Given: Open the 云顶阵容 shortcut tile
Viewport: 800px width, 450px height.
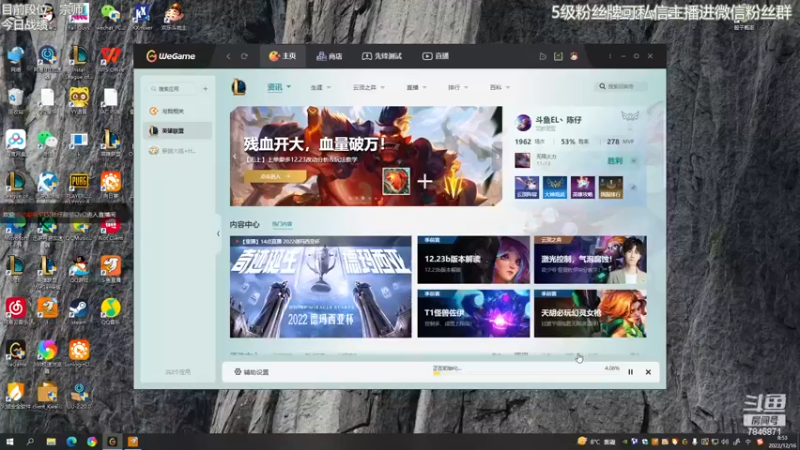Looking at the screenshot, I should 527,187.
